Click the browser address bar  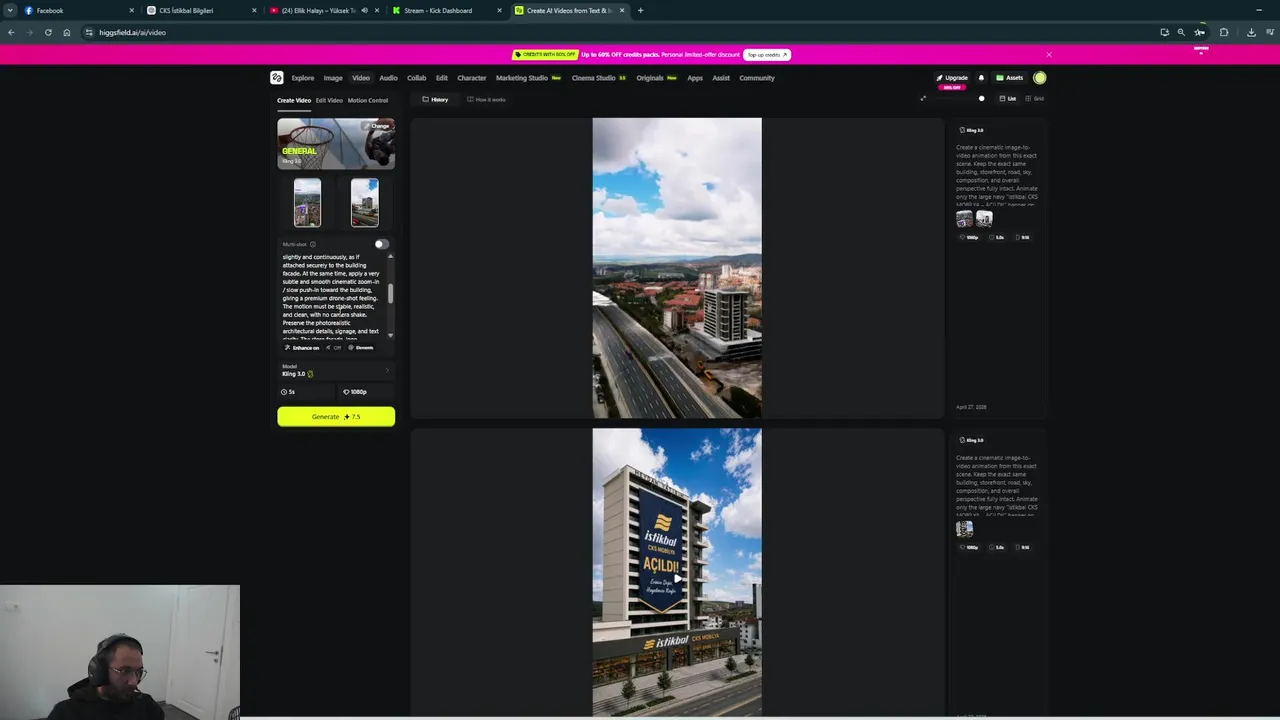[x=620, y=33]
